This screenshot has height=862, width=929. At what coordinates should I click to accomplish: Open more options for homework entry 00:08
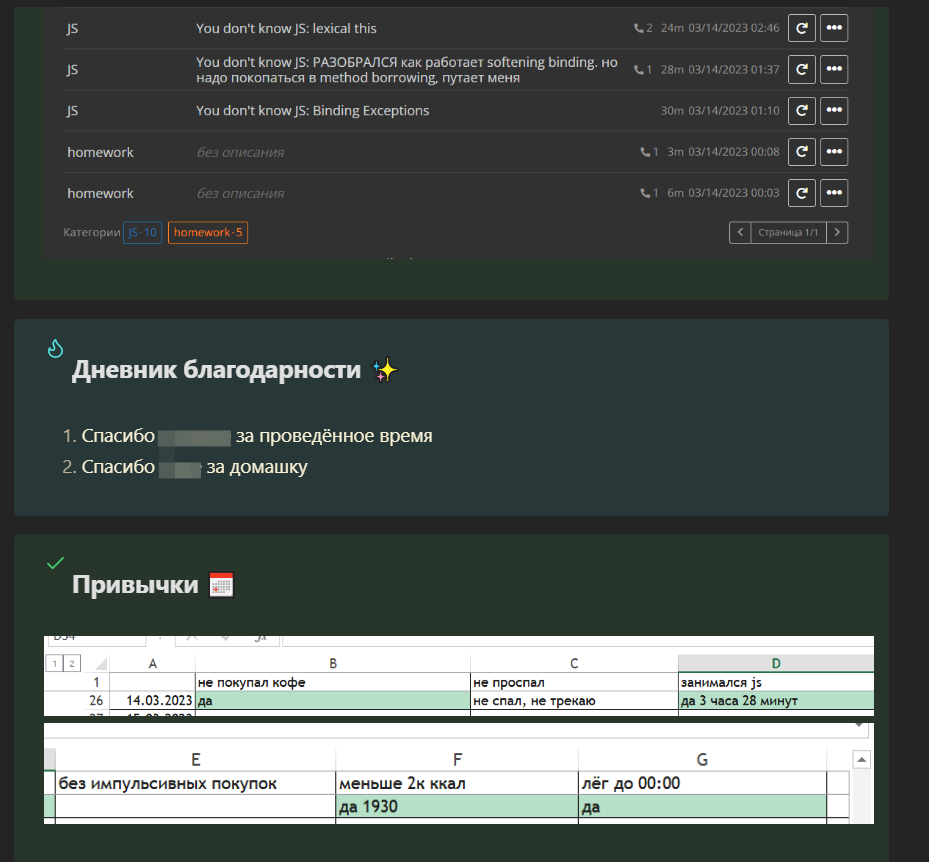pos(834,152)
